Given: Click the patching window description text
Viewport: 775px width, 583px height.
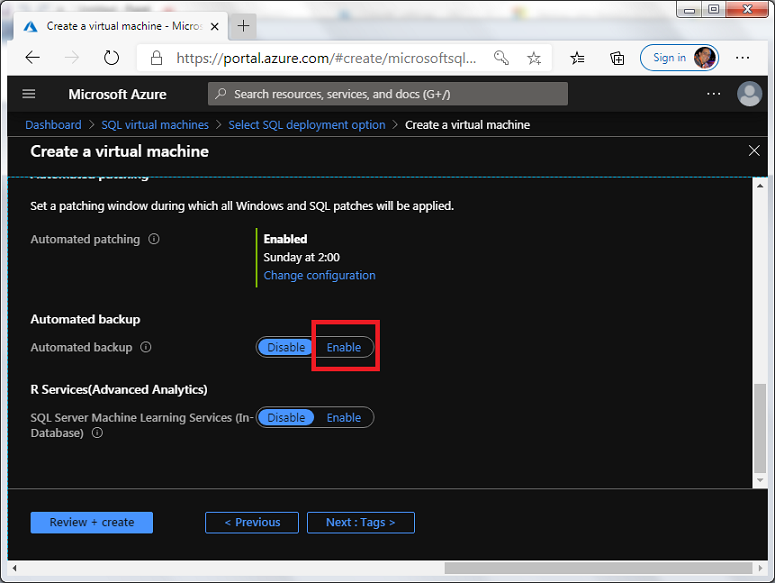Looking at the screenshot, I should tap(242, 206).
